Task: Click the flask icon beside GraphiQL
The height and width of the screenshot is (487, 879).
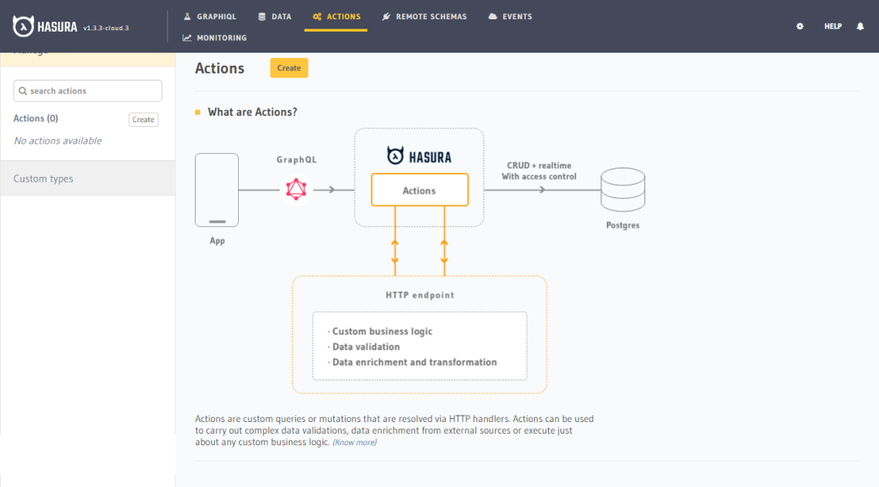Action: coord(187,17)
